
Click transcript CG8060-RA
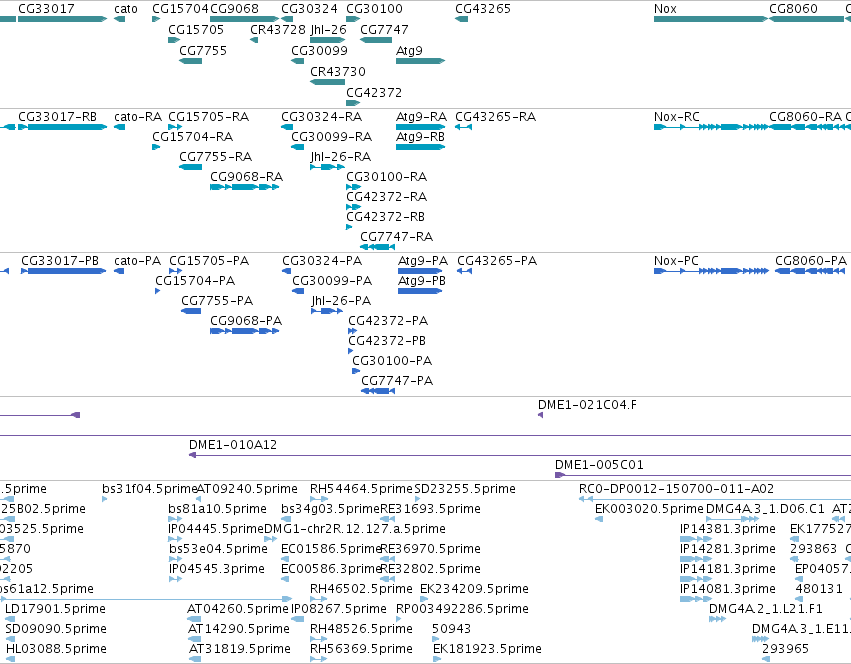click(x=806, y=127)
